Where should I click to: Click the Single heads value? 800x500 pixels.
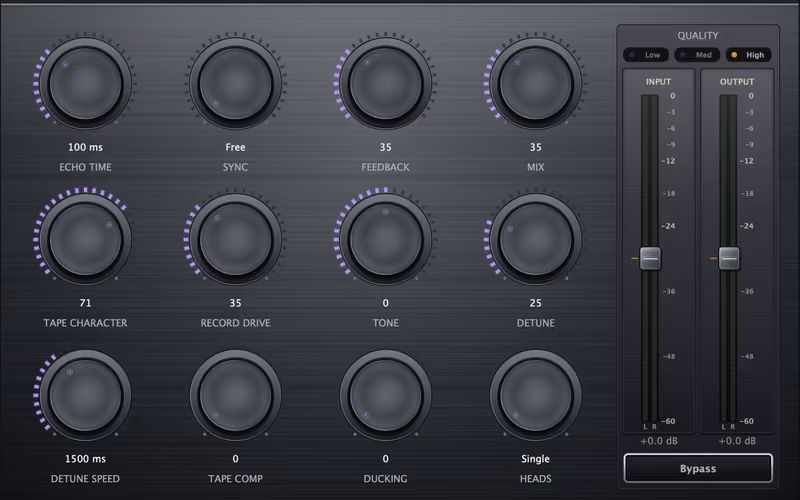point(535,459)
